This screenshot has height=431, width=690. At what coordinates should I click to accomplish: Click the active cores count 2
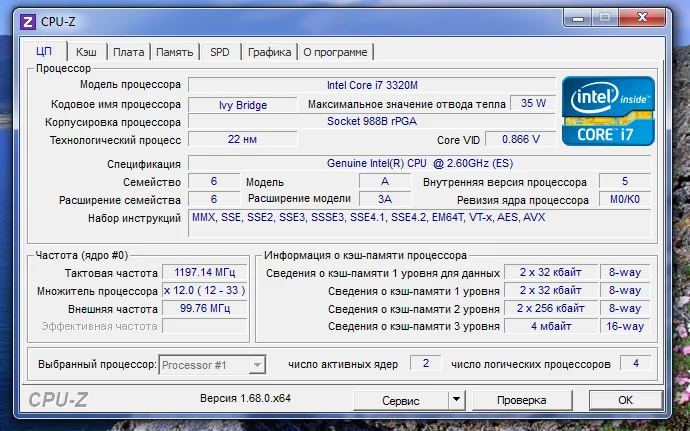point(426,363)
